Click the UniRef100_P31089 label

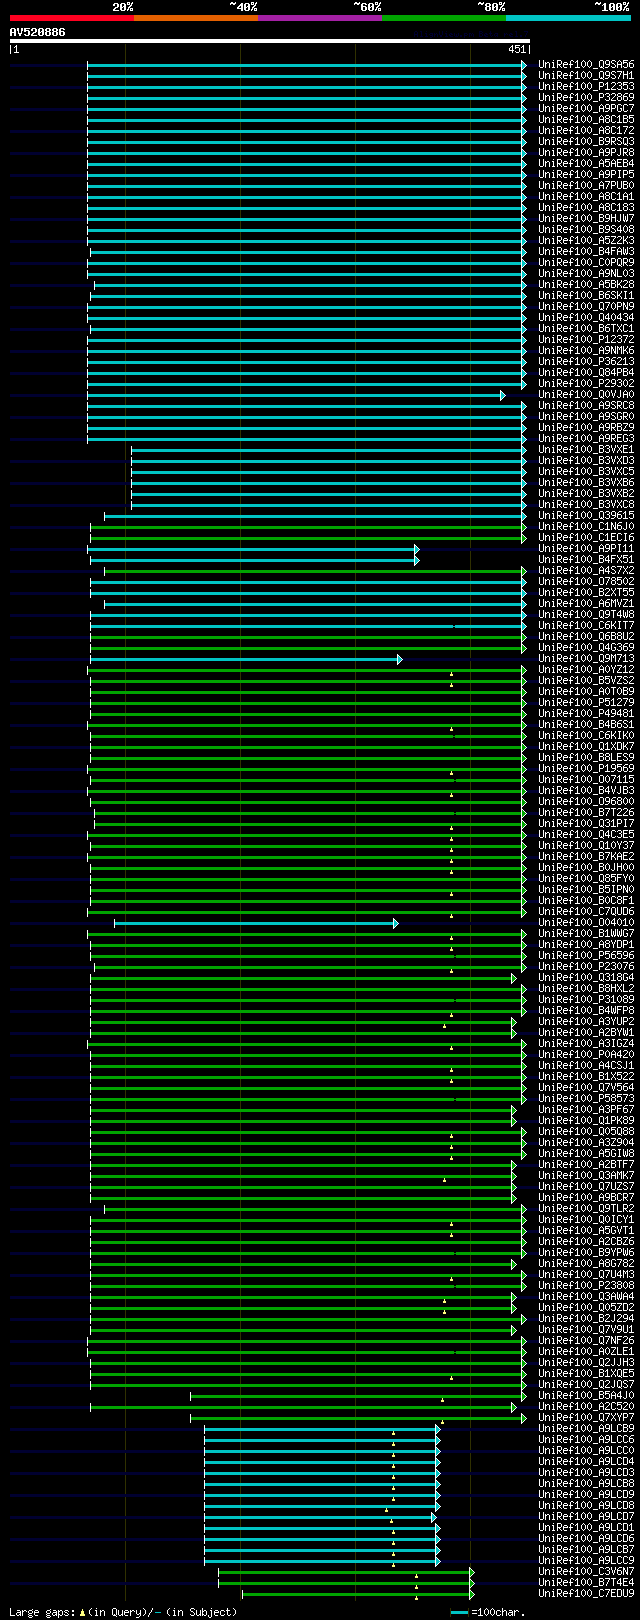[586, 999]
